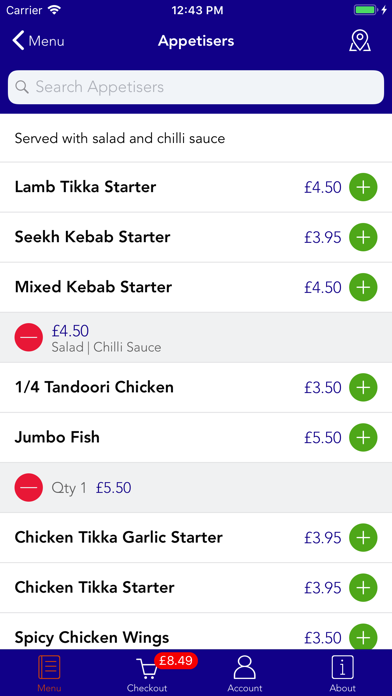The height and width of the screenshot is (696, 392).
Task: Switch to the Account tab
Action: (x=245, y=675)
